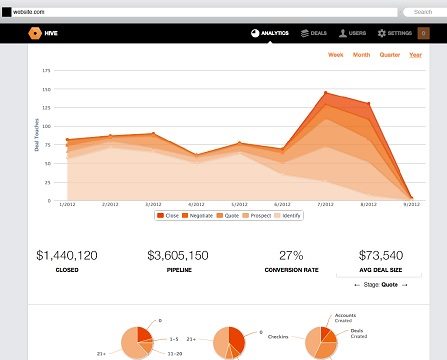
Task: Click the 5/2012 top data point
Action: pos(239,143)
